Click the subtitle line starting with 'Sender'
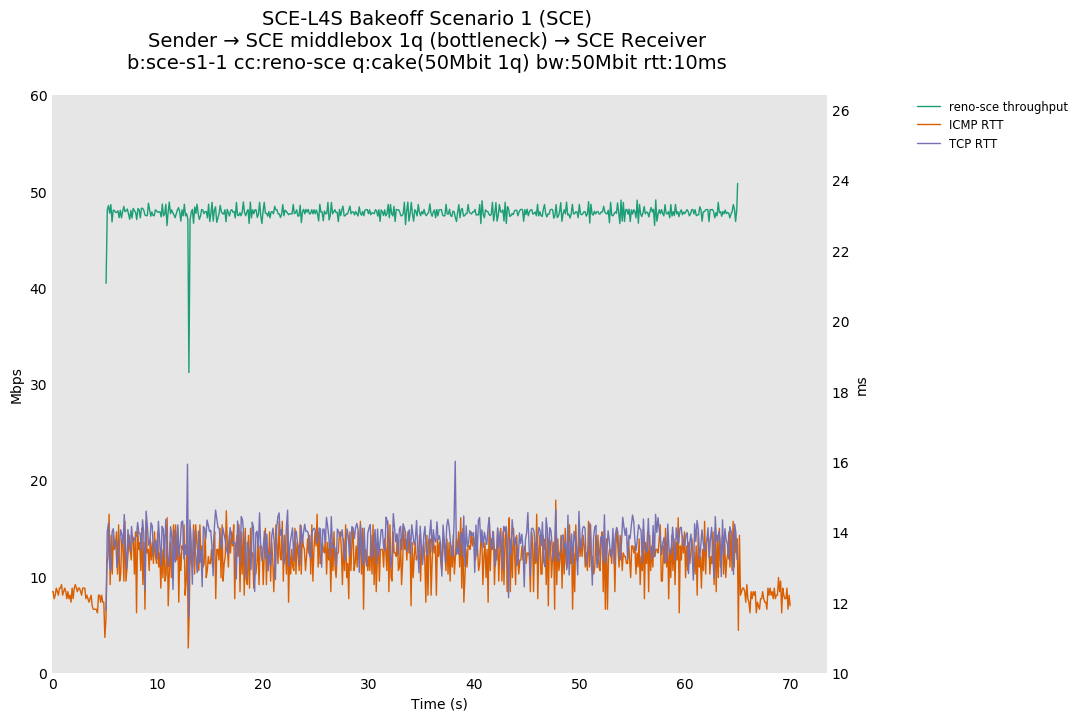1082x721 pixels. coord(427,41)
